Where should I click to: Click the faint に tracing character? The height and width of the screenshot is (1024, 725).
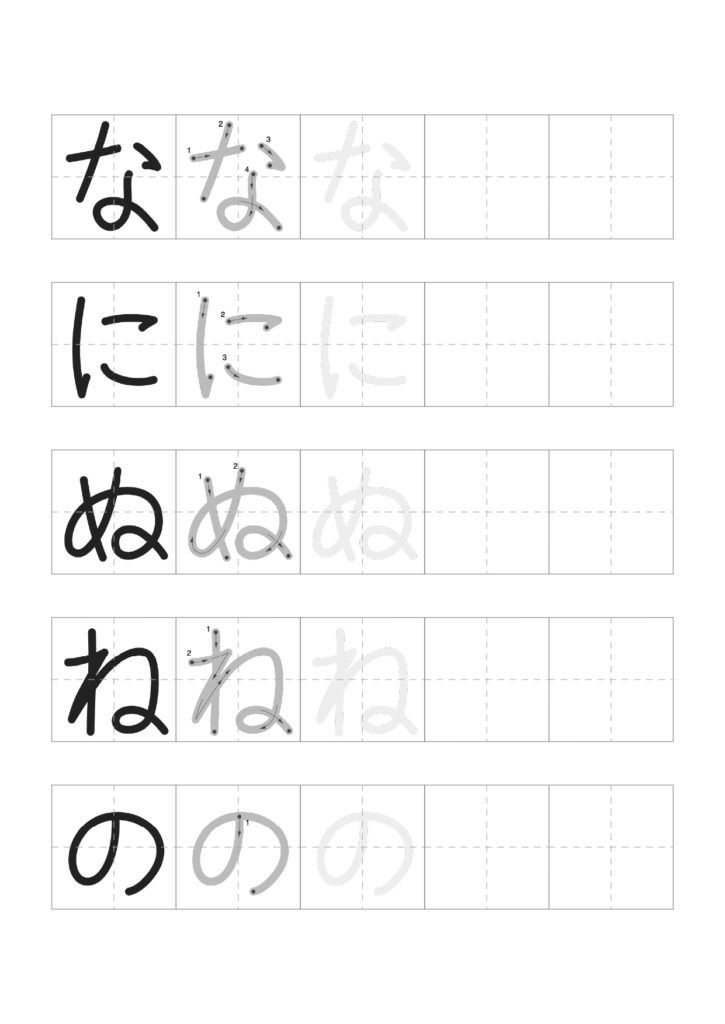363,345
